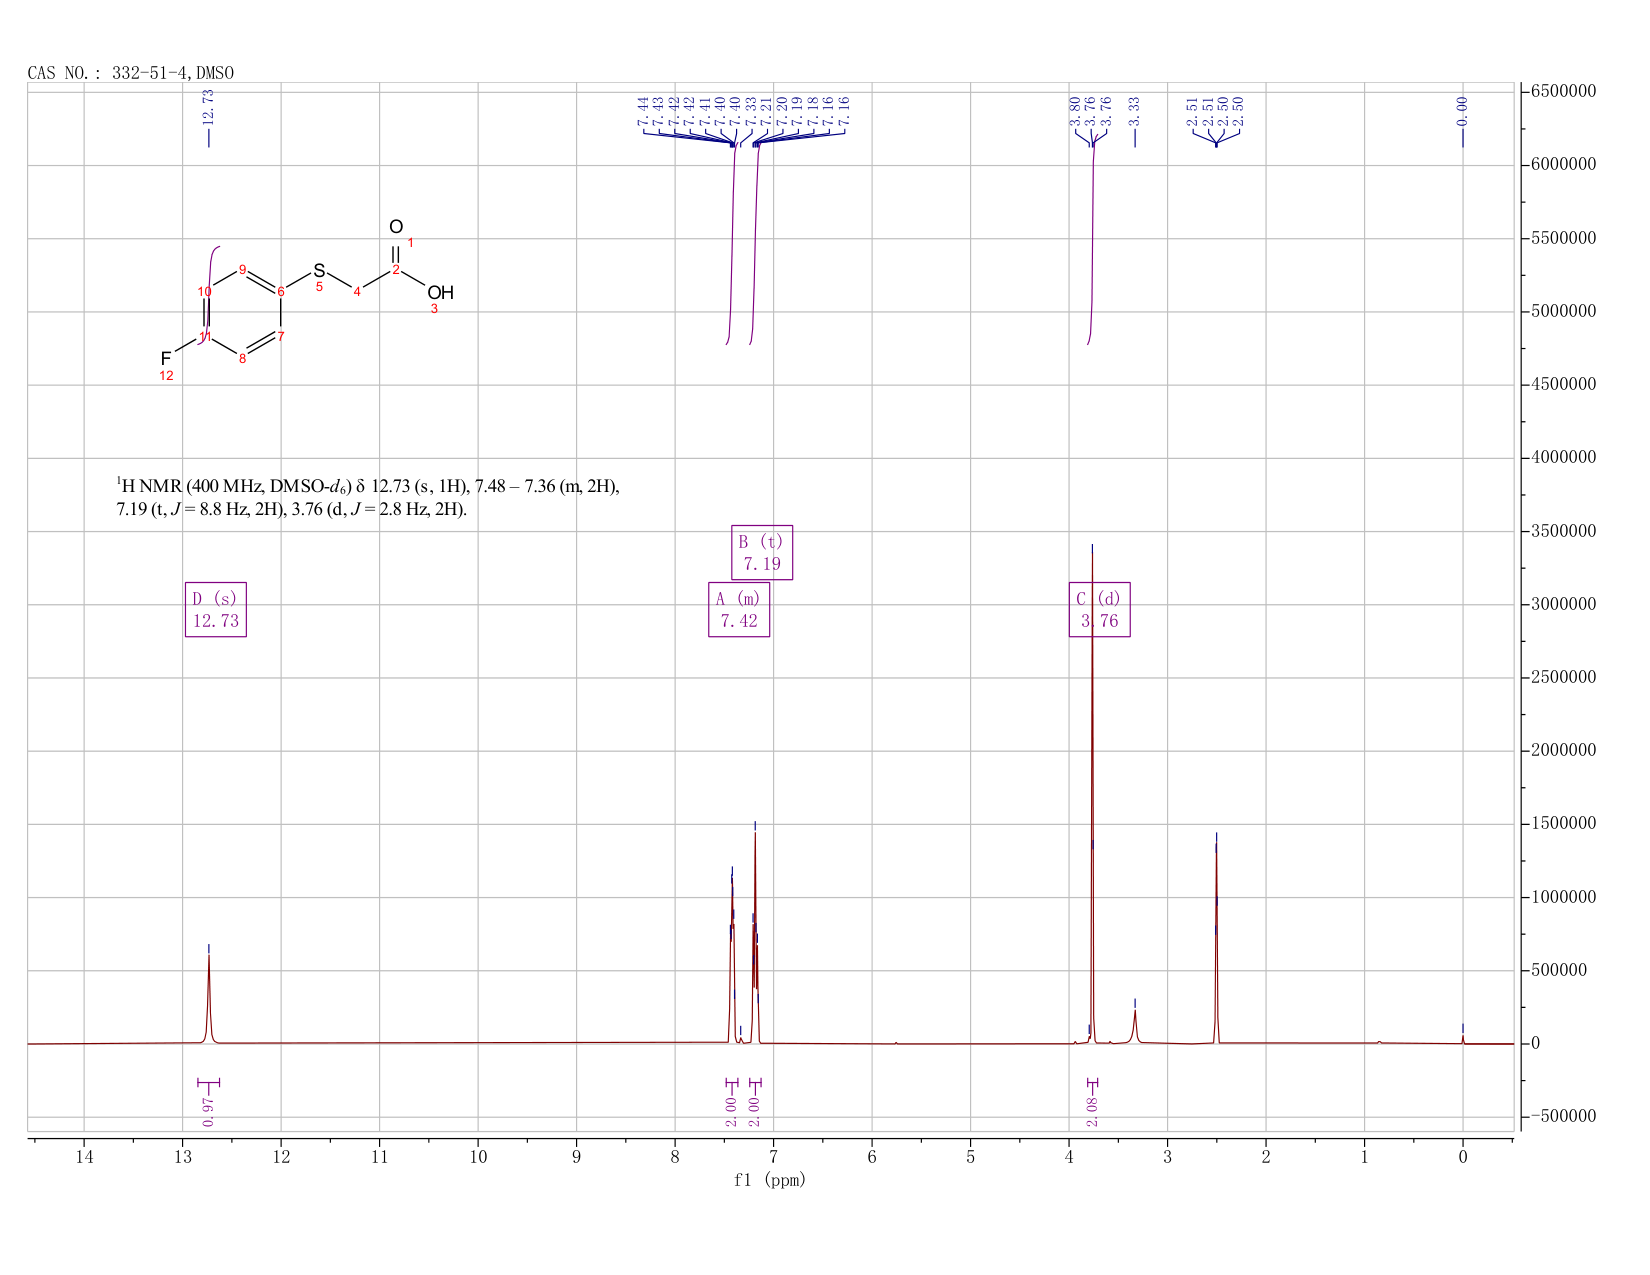Click the 3.33 peak label at top
1650x1275 pixels.
pos(1134,111)
